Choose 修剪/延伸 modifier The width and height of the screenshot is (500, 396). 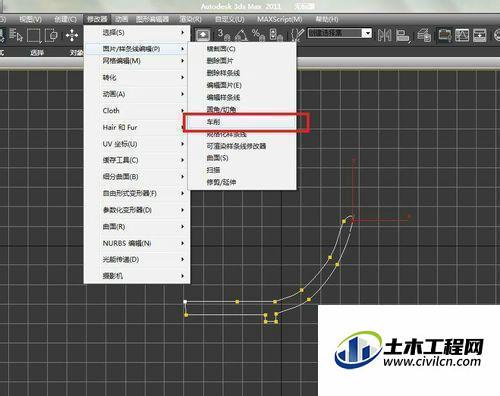click(x=242, y=182)
